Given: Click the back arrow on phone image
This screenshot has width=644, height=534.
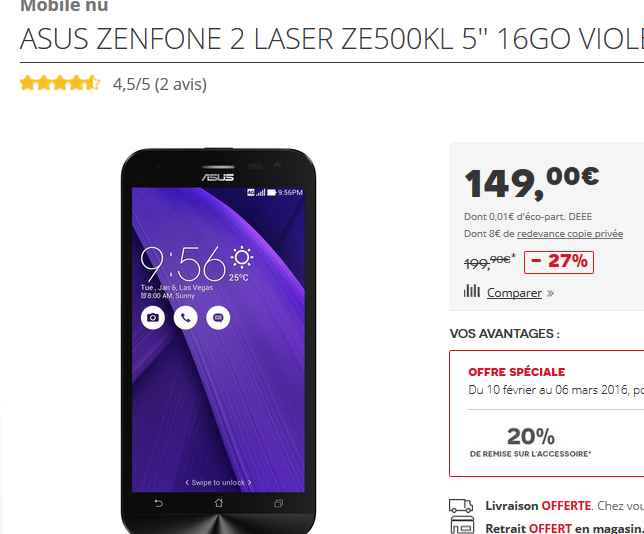Looking at the screenshot, I should (158, 503).
